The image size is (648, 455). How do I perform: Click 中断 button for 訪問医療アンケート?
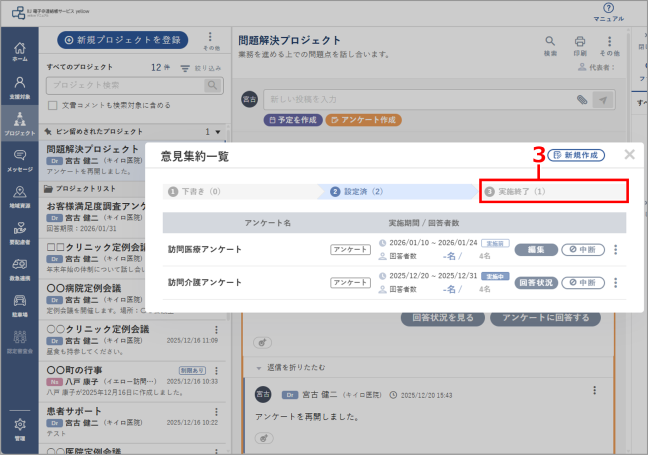(583, 250)
